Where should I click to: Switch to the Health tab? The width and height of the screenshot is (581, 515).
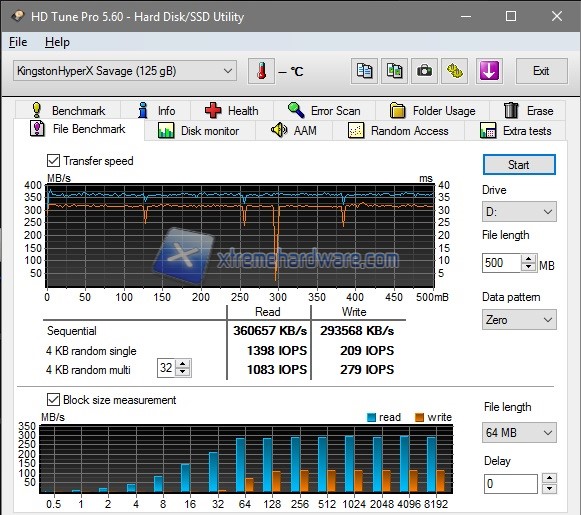tap(232, 110)
